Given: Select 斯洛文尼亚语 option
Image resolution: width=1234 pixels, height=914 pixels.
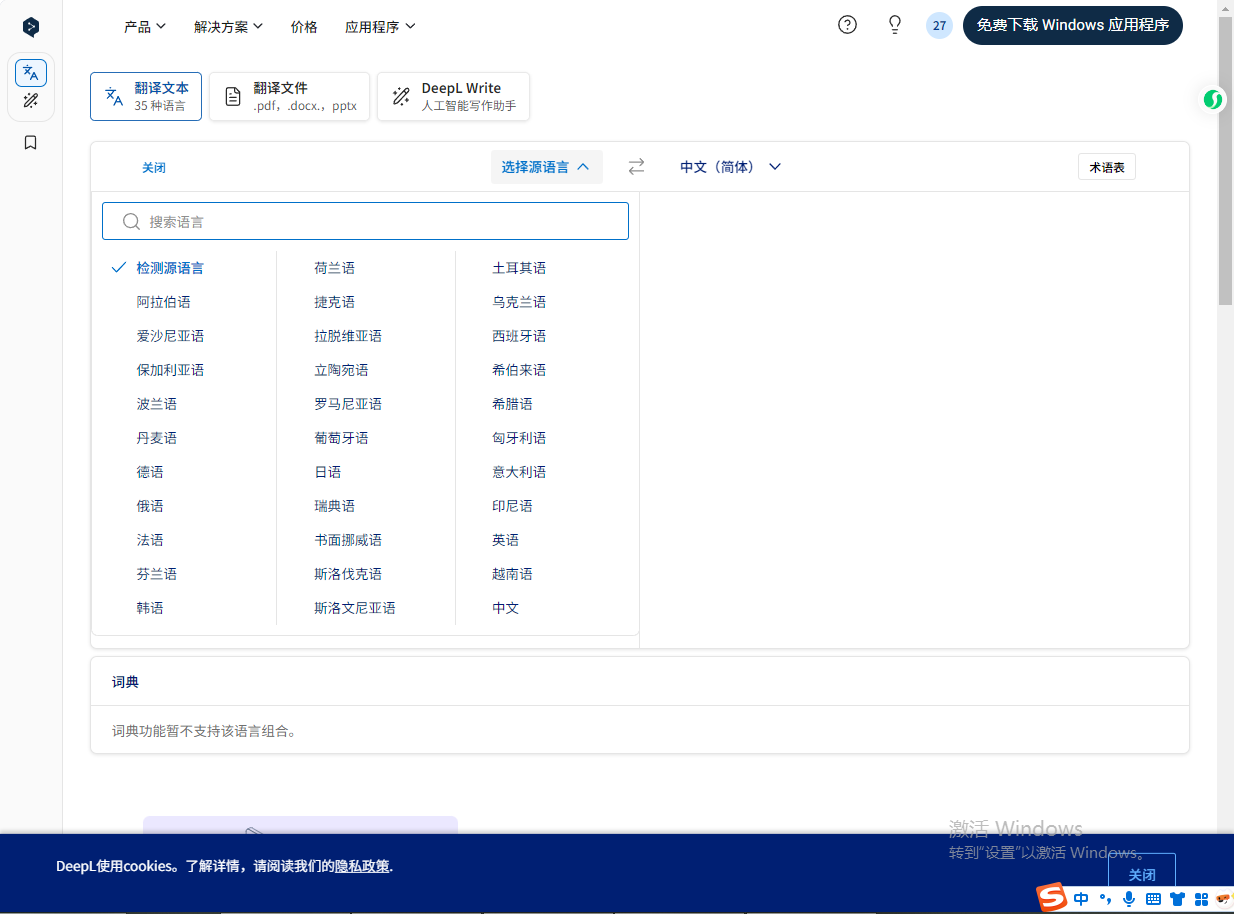Looking at the screenshot, I should click(355, 608).
